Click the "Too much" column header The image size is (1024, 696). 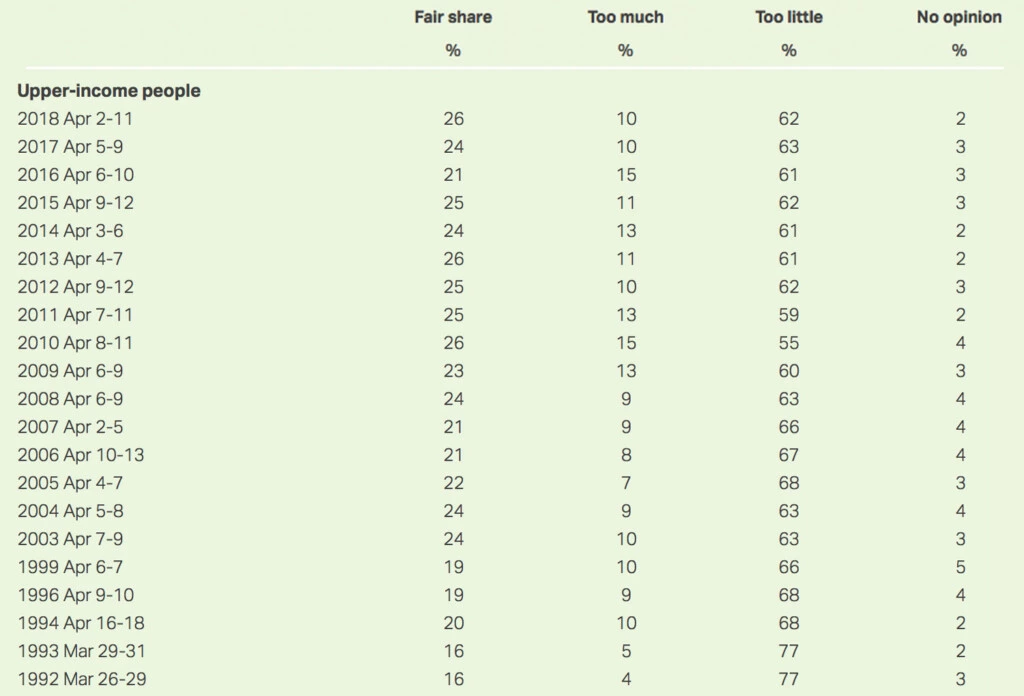[x=625, y=17]
